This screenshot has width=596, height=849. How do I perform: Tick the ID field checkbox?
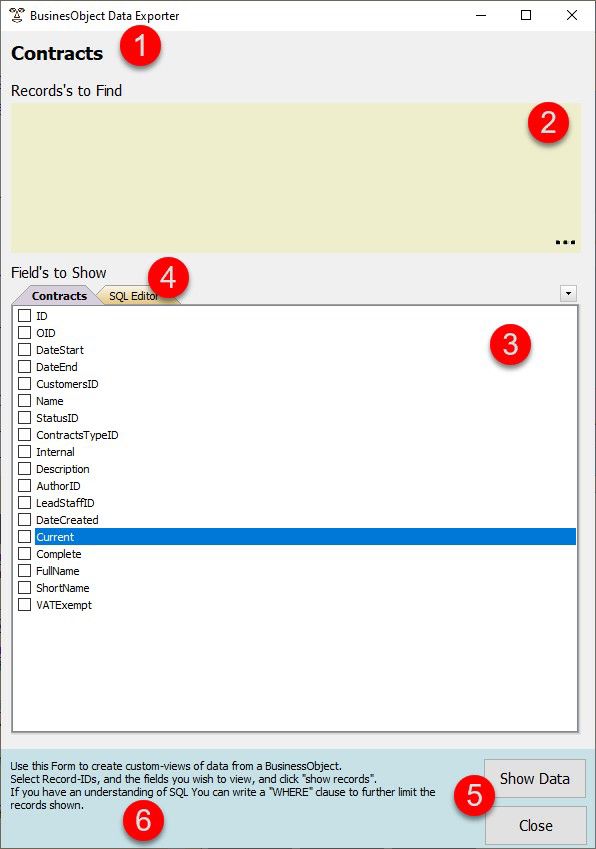24,315
